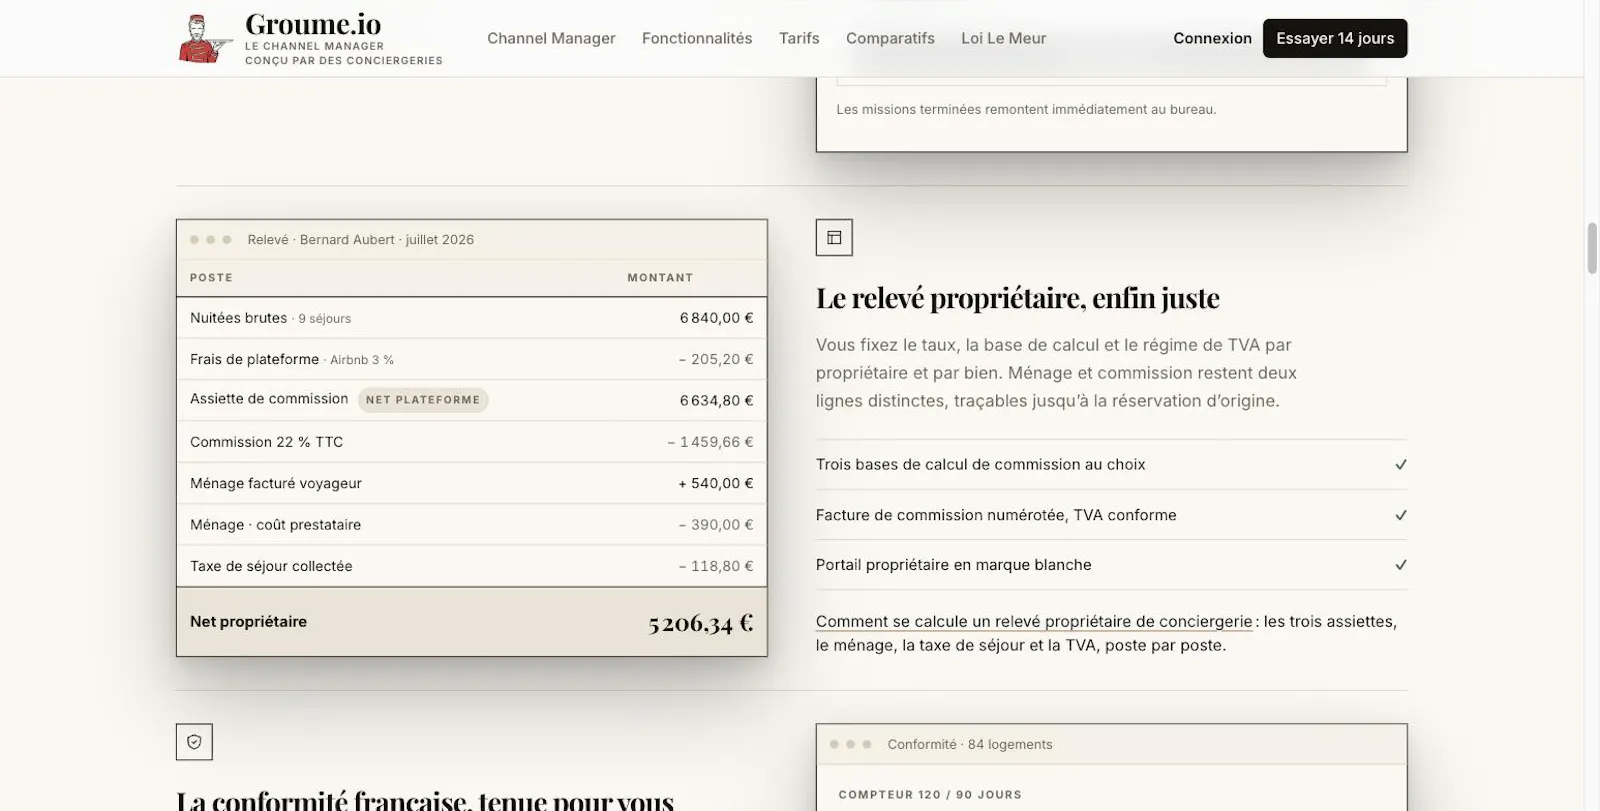Click the POSTE column header
This screenshot has height=811, width=1600.
tap(211, 278)
